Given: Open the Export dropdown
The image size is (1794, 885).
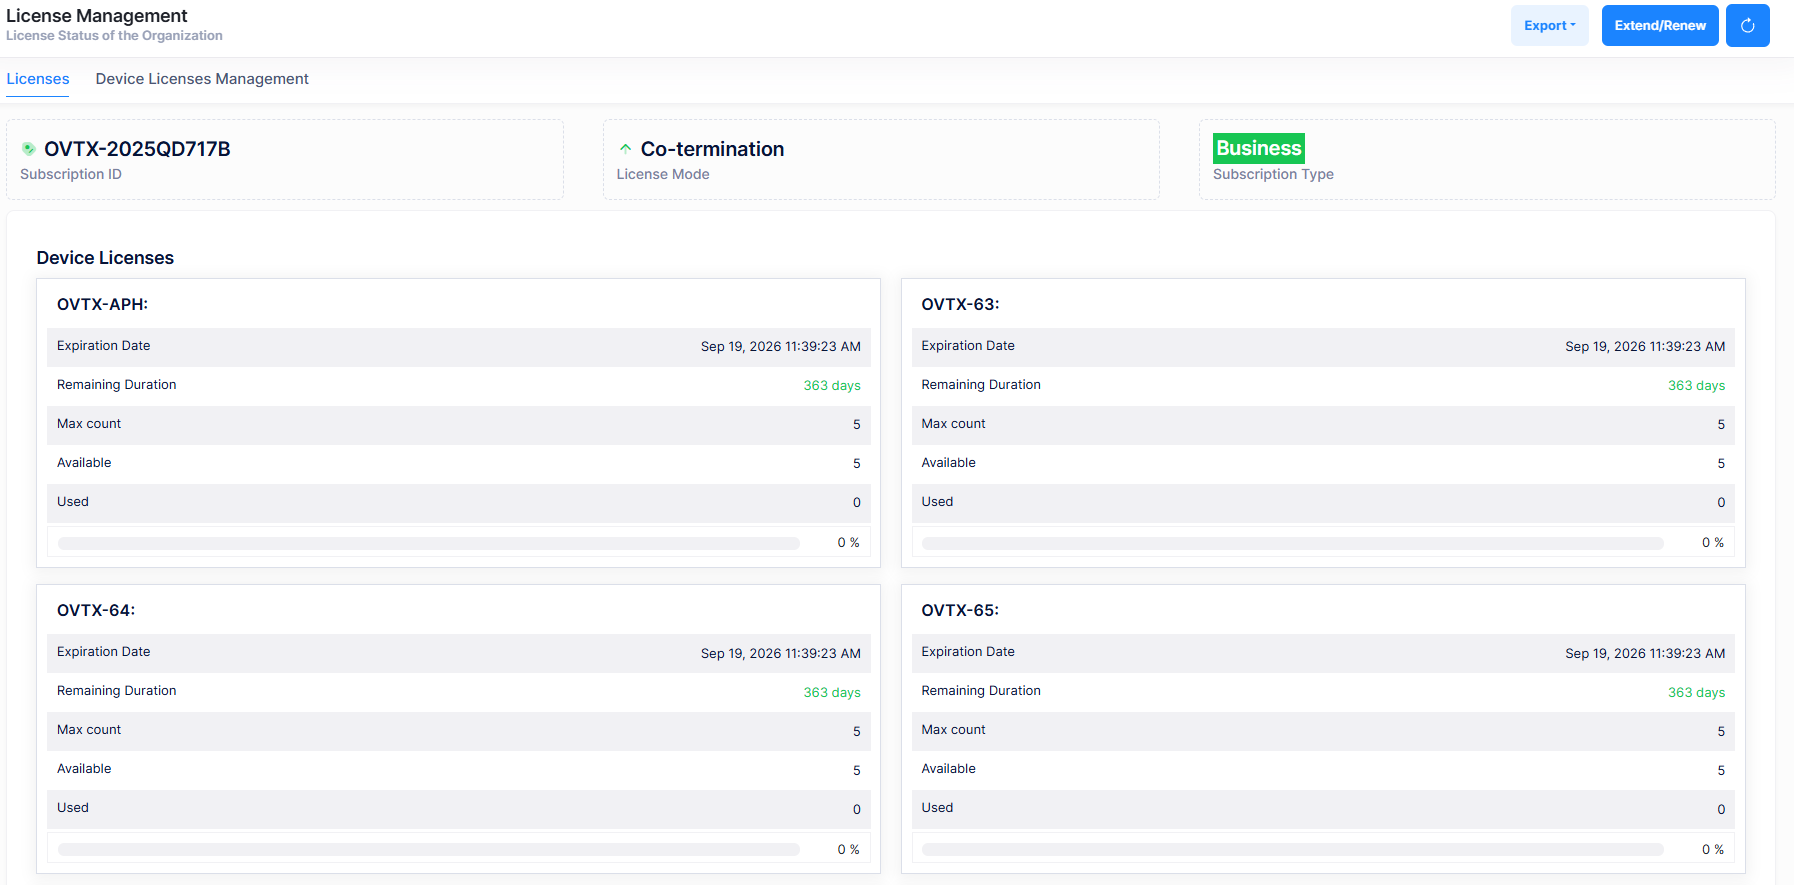Looking at the screenshot, I should (x=1549, y=26).
